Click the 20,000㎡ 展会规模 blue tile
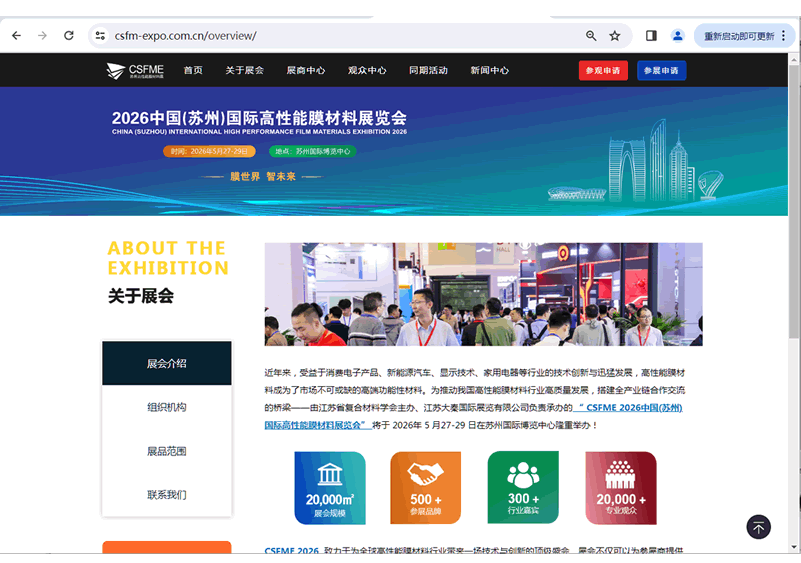Image resolution: width=801 pixels, height=563 pixels. [x=330, y=488]
